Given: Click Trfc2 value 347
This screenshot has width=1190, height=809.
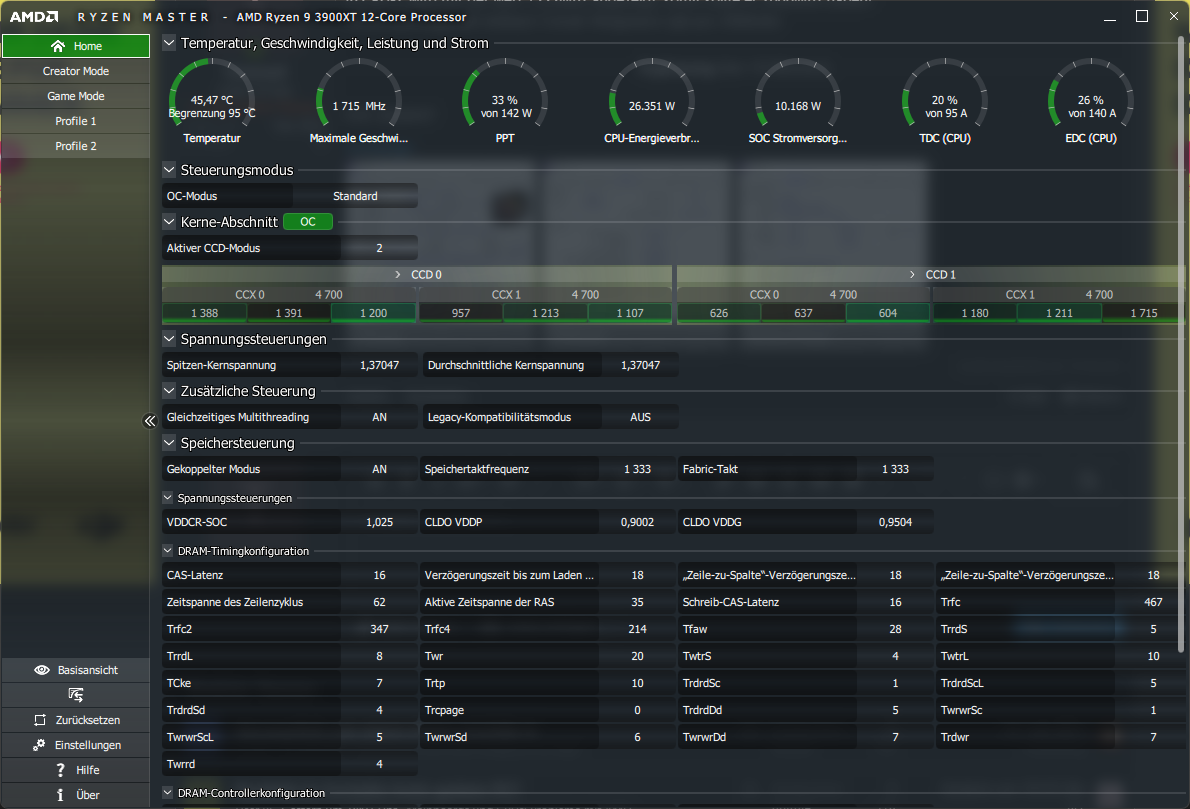Looking at the screenshot, I should (379, 629).
